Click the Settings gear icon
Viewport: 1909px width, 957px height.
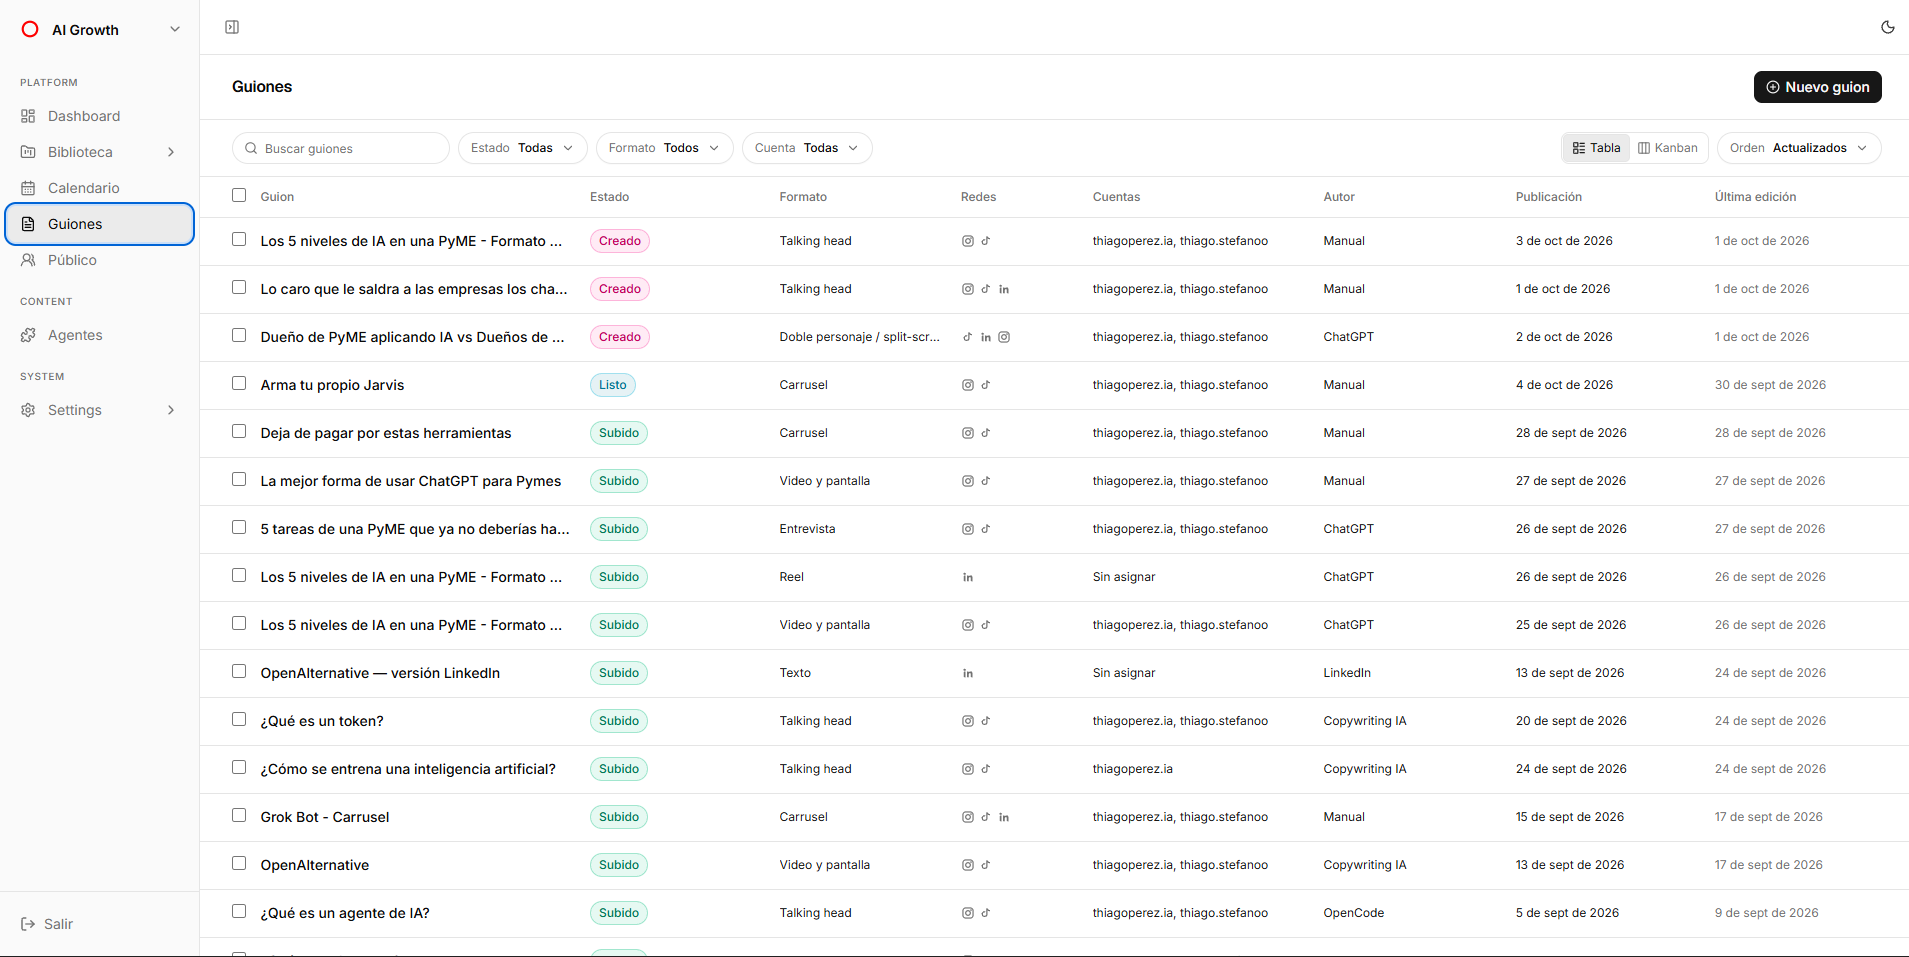(x=28, y=410)
